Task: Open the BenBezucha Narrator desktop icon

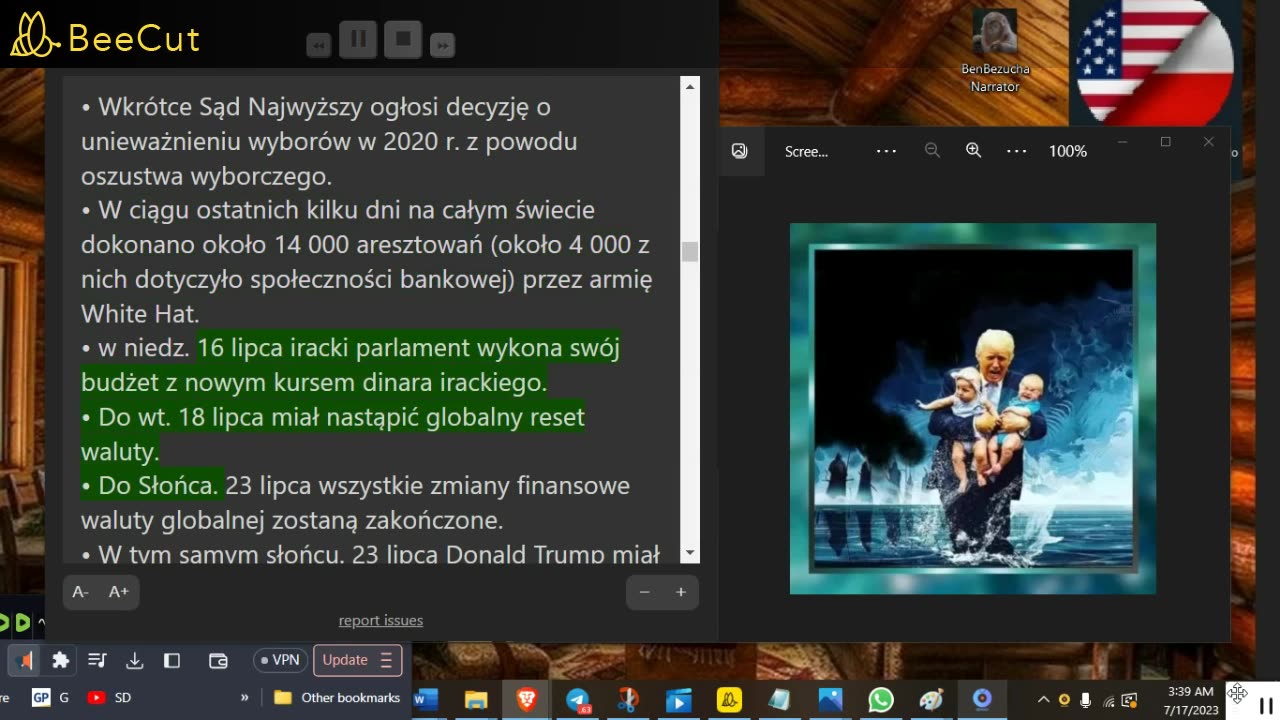Action: [995, 51]
